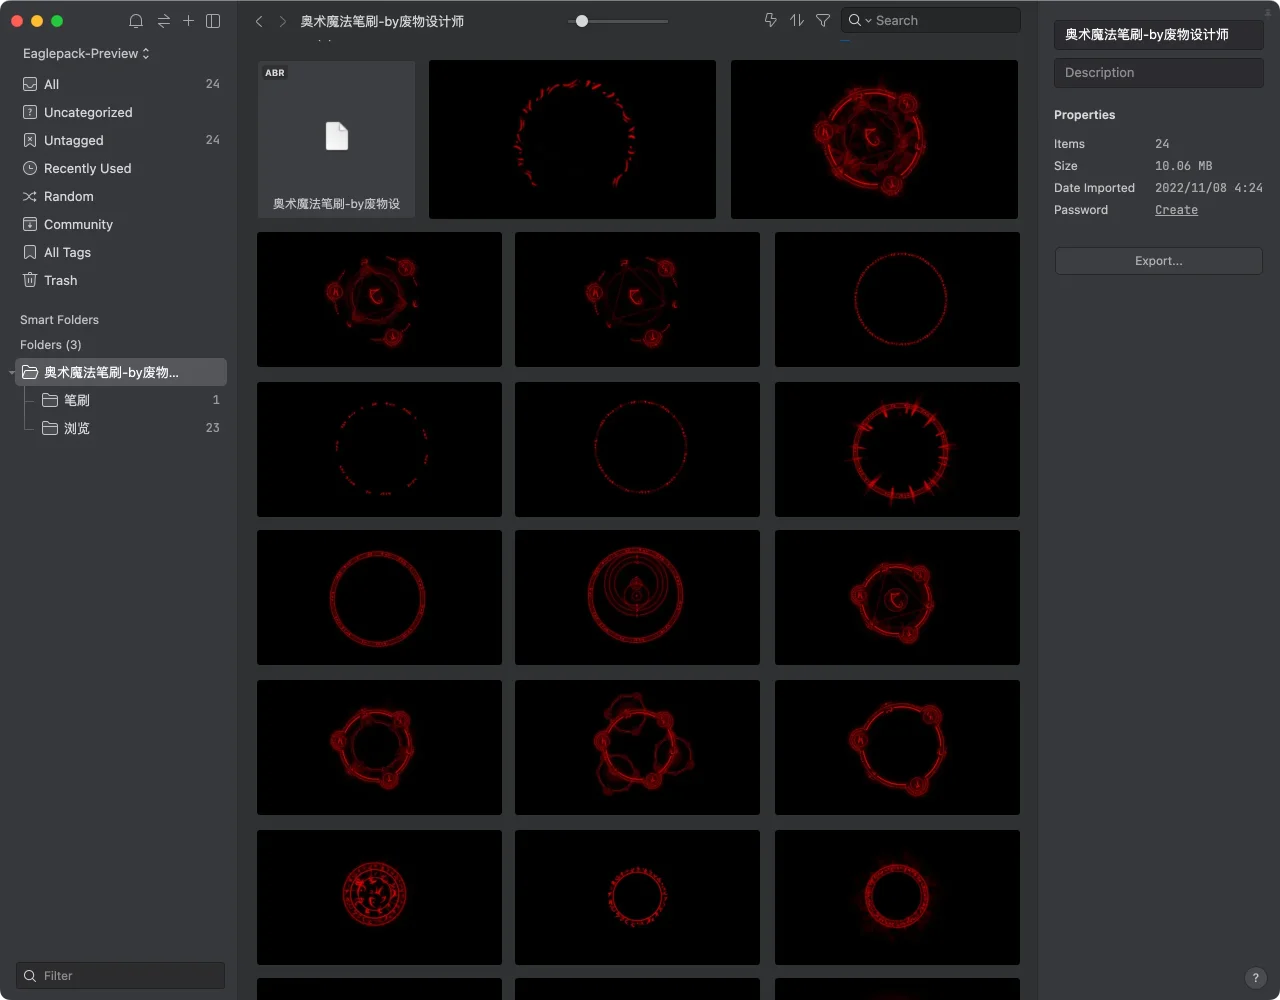
Task: Select the large glowing rune circle thumbnail
Action: point(874,139)
